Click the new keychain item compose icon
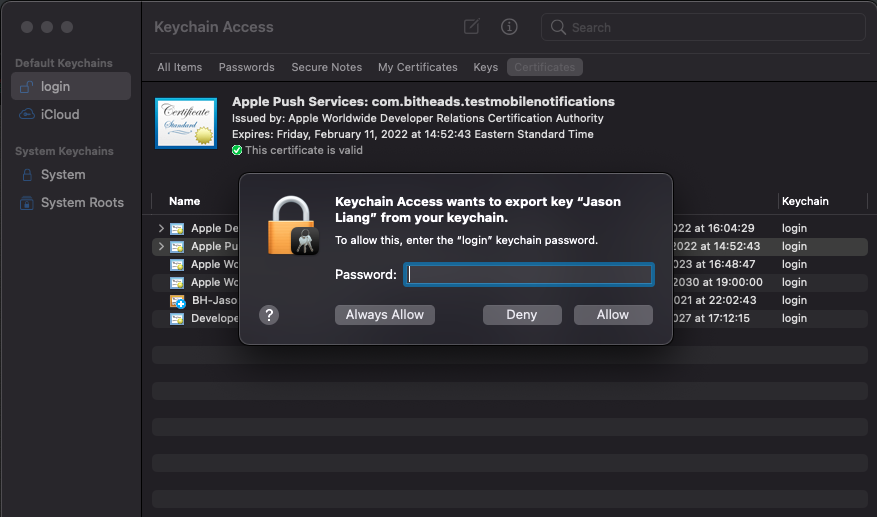Image resolution: width=877 pixels, height=517 pixels. (x=471, y=26)
